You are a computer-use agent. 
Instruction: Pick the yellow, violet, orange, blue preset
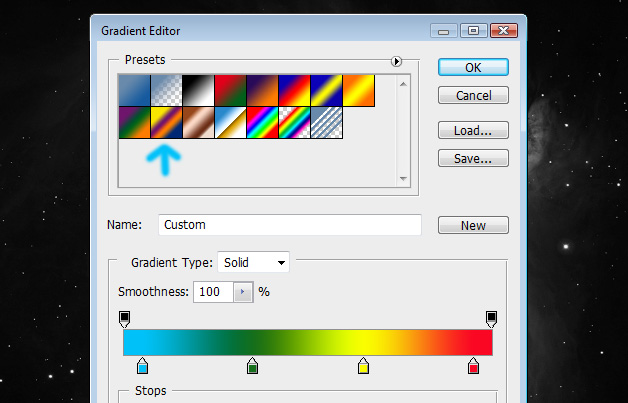(x=167, y=123)
